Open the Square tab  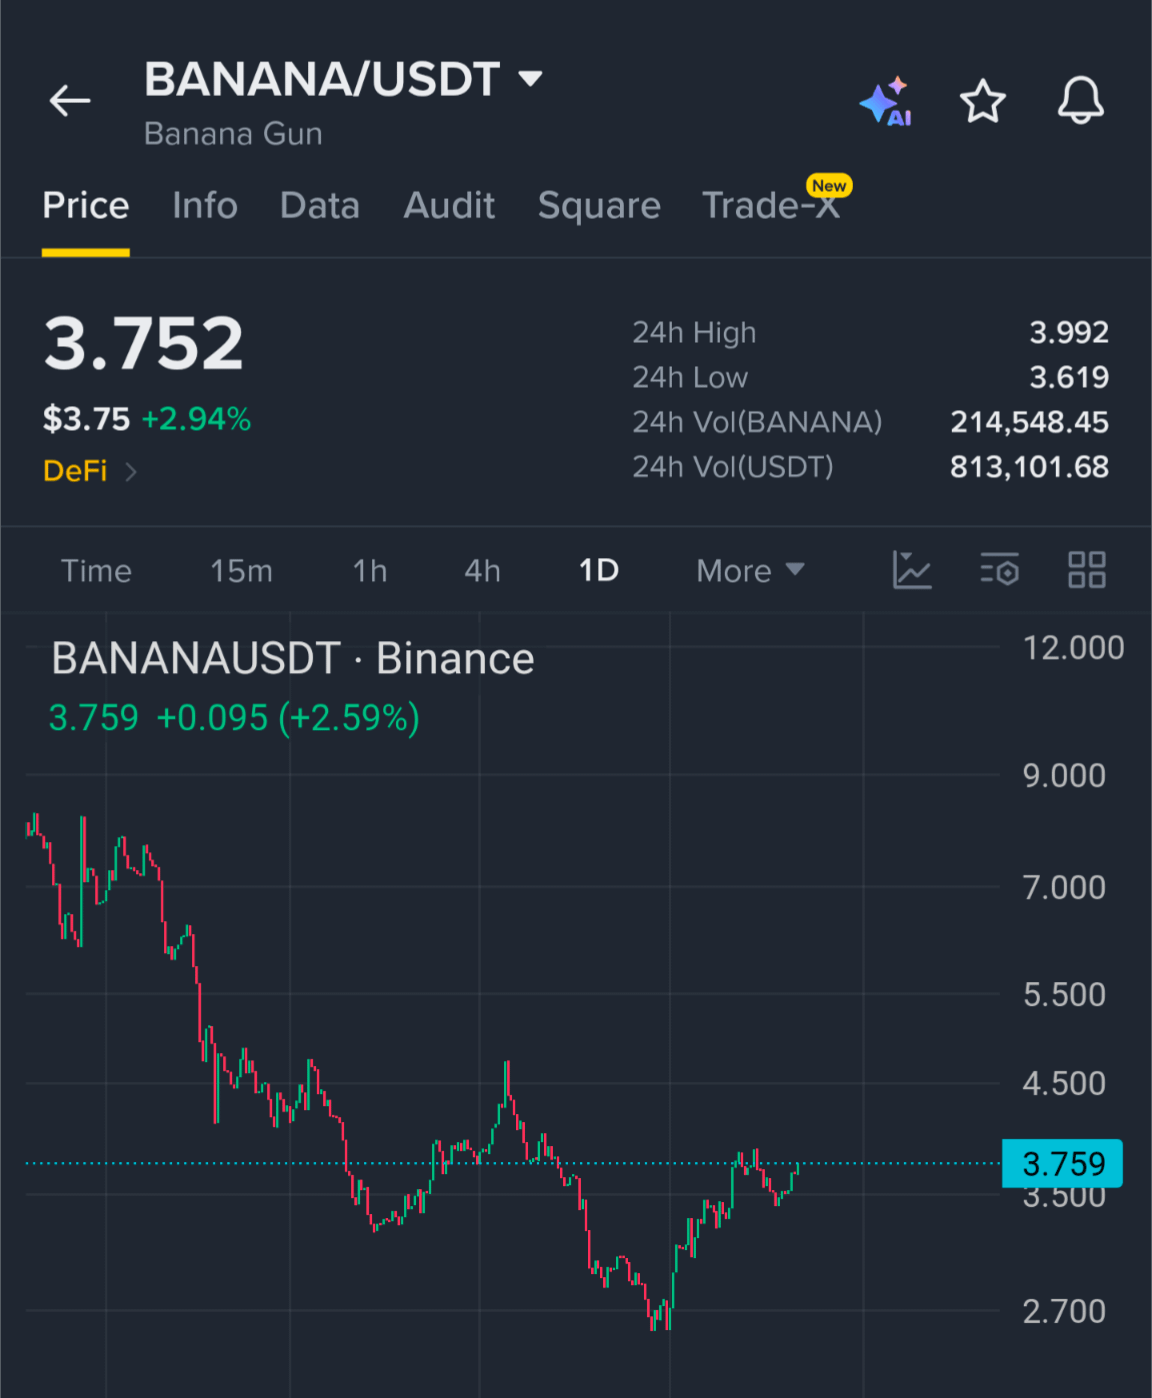pyautogui.click(x=599, y=206)
